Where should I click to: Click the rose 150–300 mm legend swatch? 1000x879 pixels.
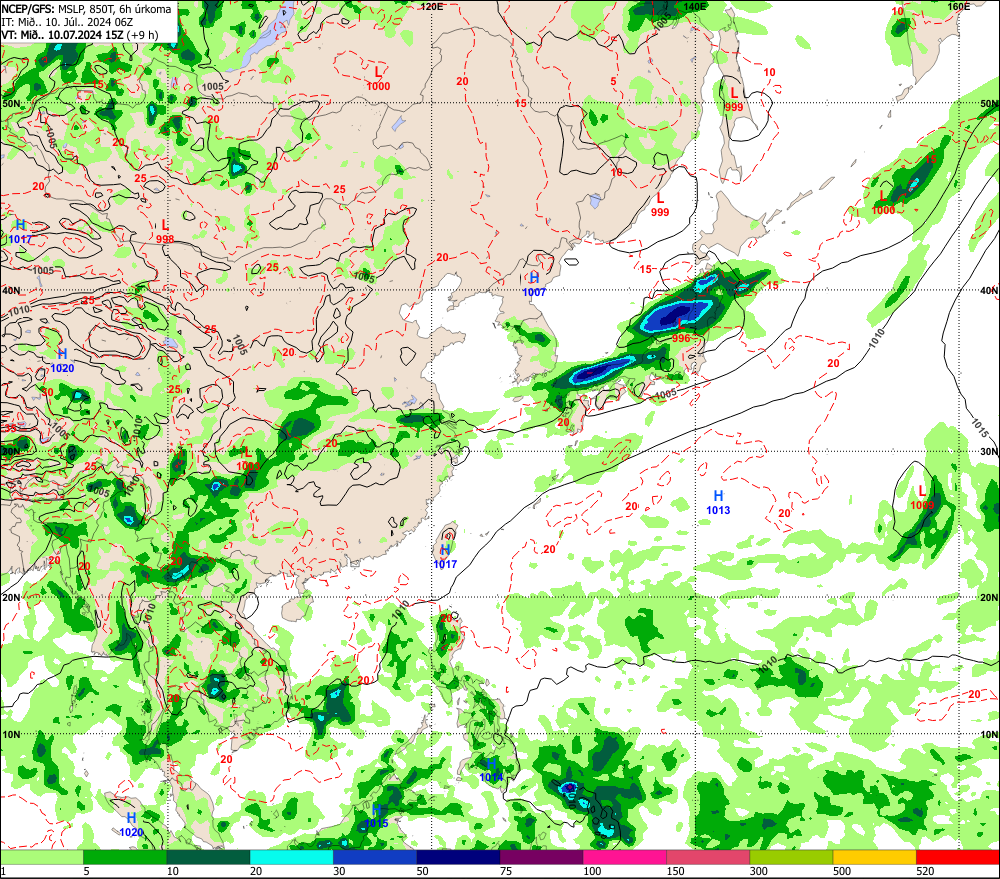708,857
